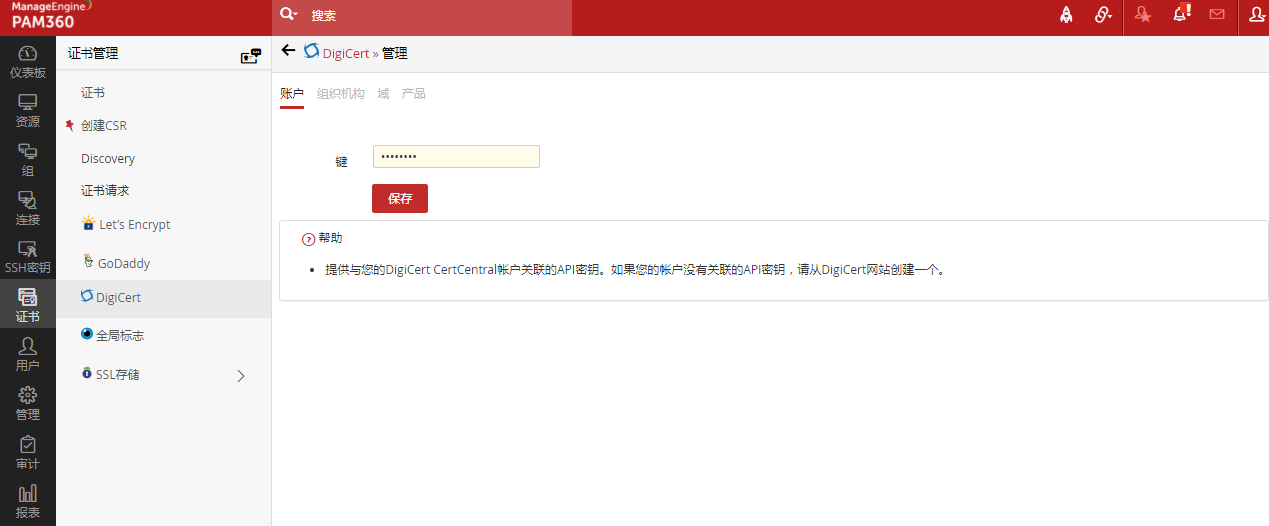Viewport: 1269px width, 526px height.
Task: Open the 用户 users section
Action: coord(28,355)
